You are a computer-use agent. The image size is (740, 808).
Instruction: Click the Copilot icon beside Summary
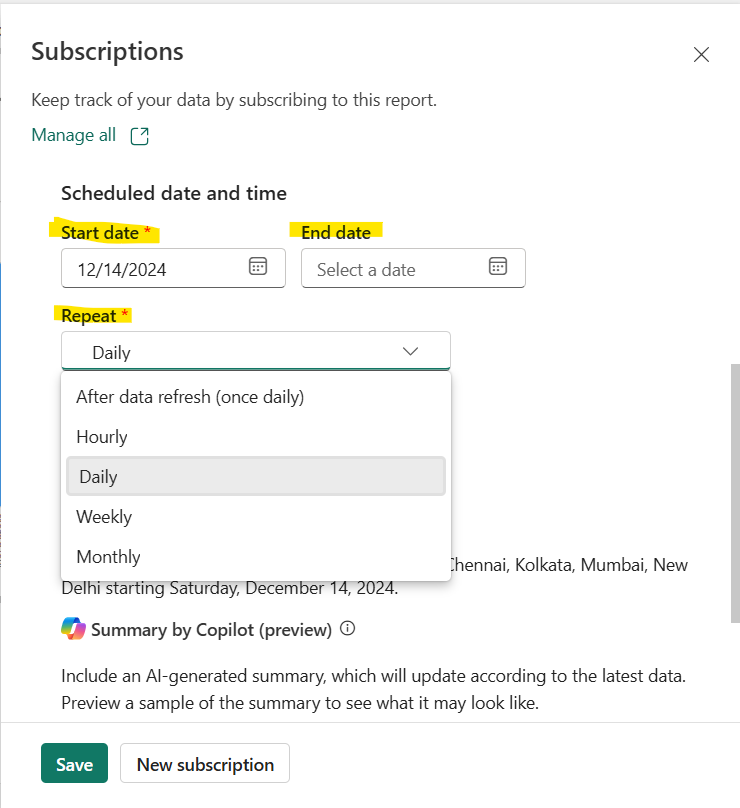point(73,629)
